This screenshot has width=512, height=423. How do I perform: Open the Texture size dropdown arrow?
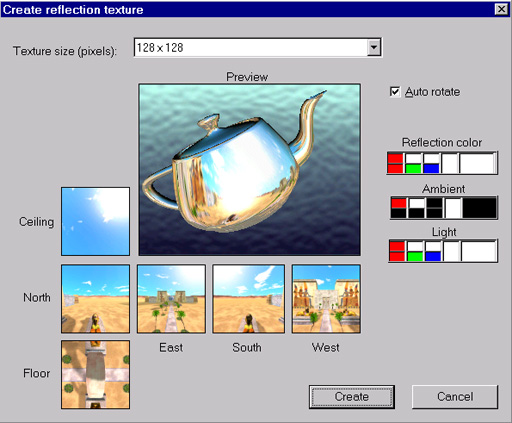pyautogui.click(x=374, y=47)
